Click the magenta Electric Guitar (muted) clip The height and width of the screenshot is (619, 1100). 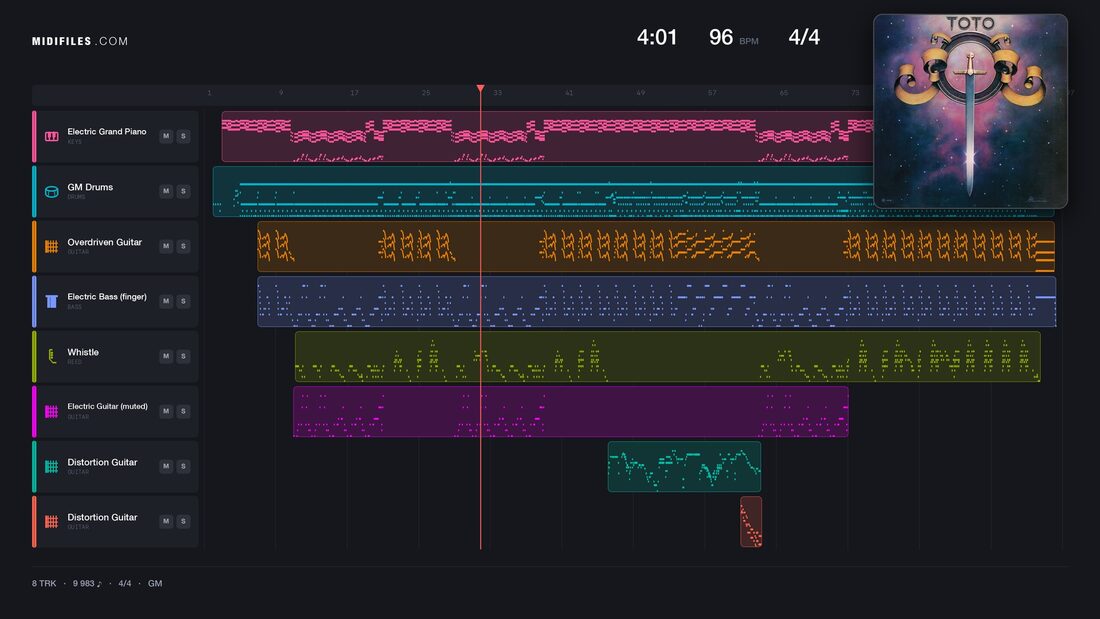[x=571, y=411]
